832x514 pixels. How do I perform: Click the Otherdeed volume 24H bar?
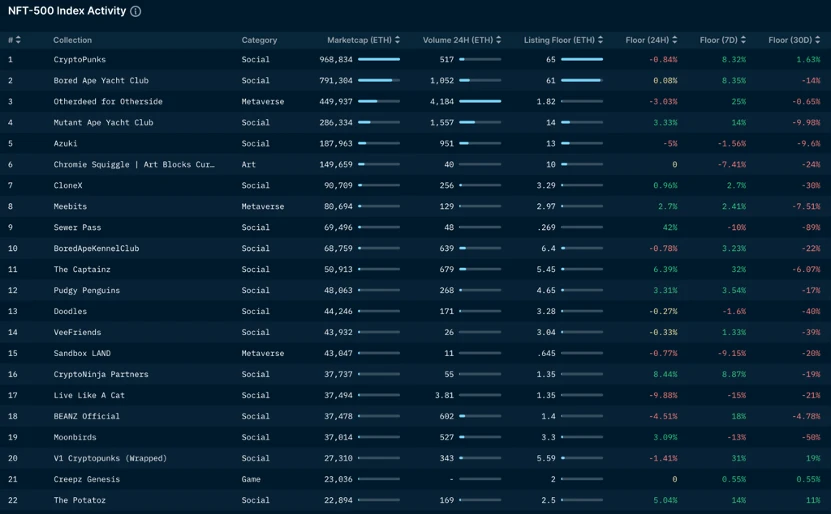(480, 101)
